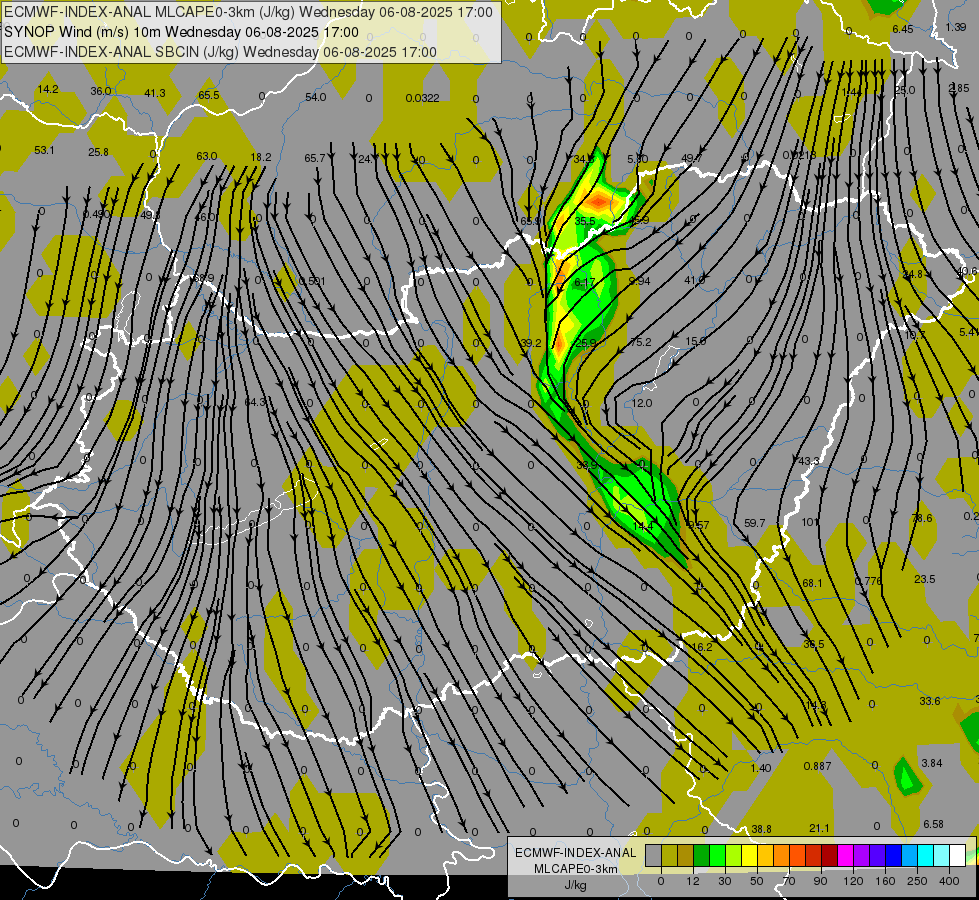Click the map value '0.0322'
This screenshot has width=979, height=900.
tap(422, 98)
